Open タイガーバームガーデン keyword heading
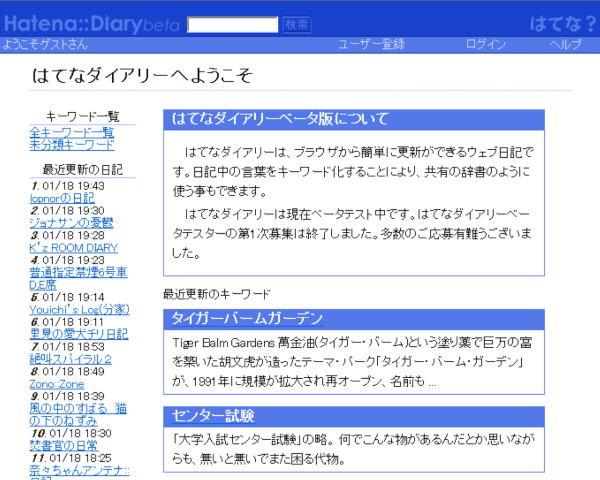This screenshot has width=600, height=480. click(x=247, y=318)
